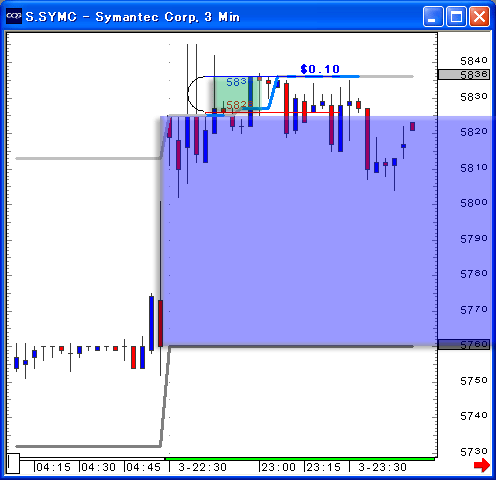This screenshot has height=480, width=496.
Task: Click the 04:45 time axis label
Action: click(143, 467)
